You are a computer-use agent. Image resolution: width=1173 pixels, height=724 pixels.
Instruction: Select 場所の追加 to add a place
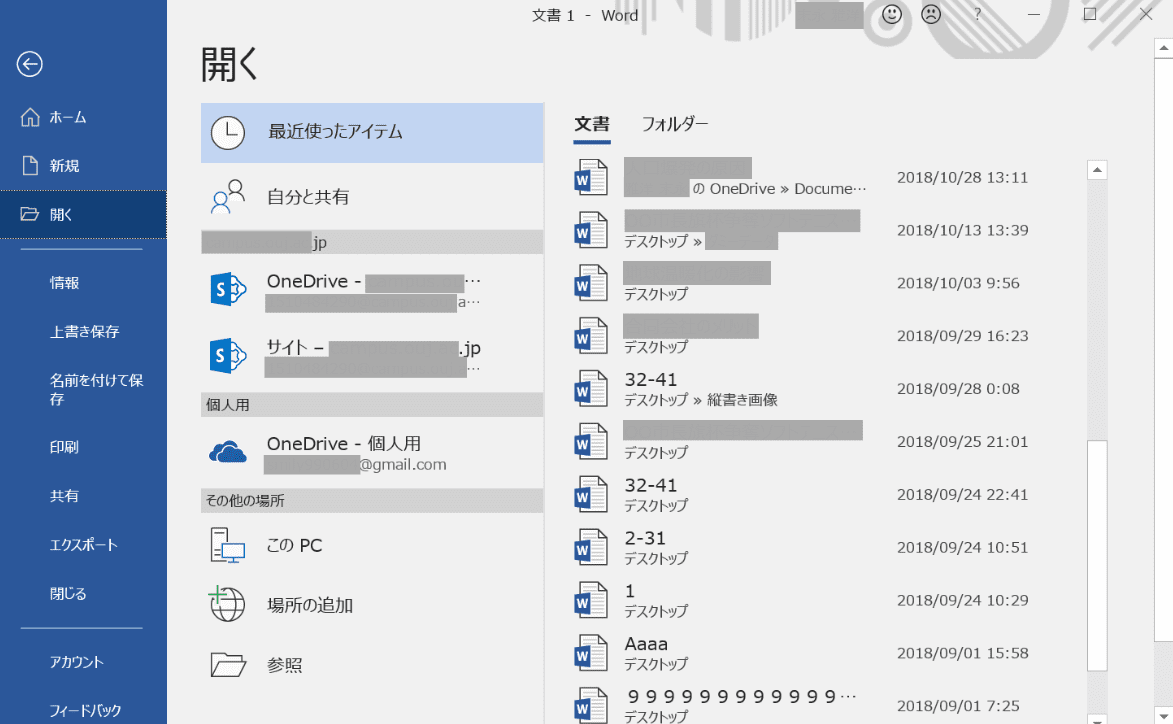[372, 605]
